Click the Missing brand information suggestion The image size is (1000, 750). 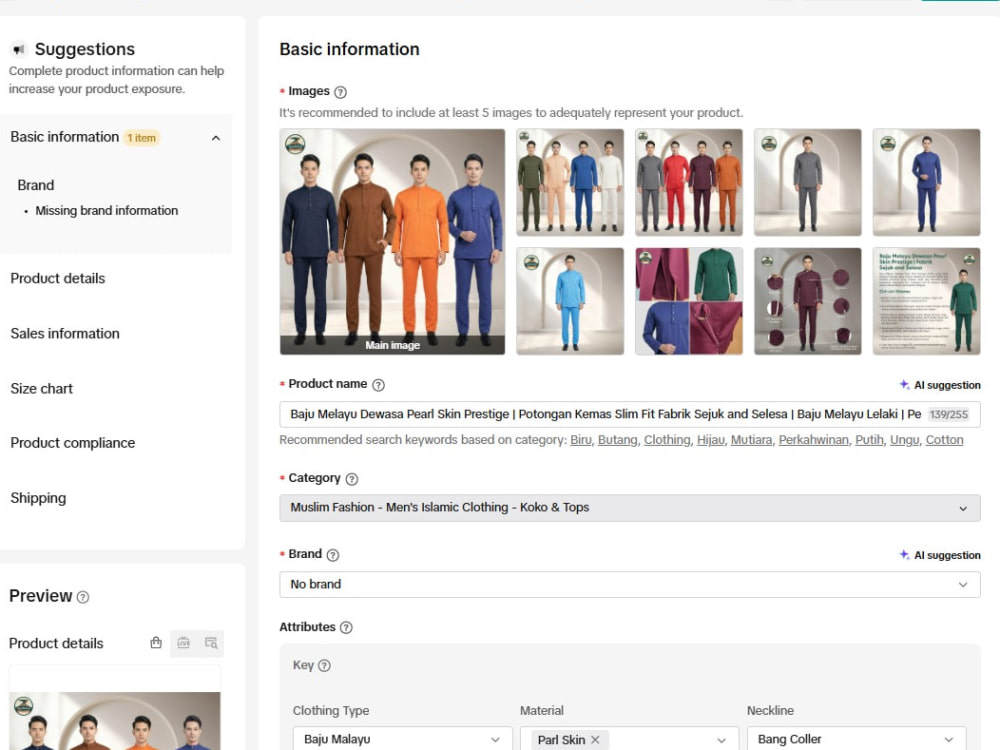coord(107,210)
